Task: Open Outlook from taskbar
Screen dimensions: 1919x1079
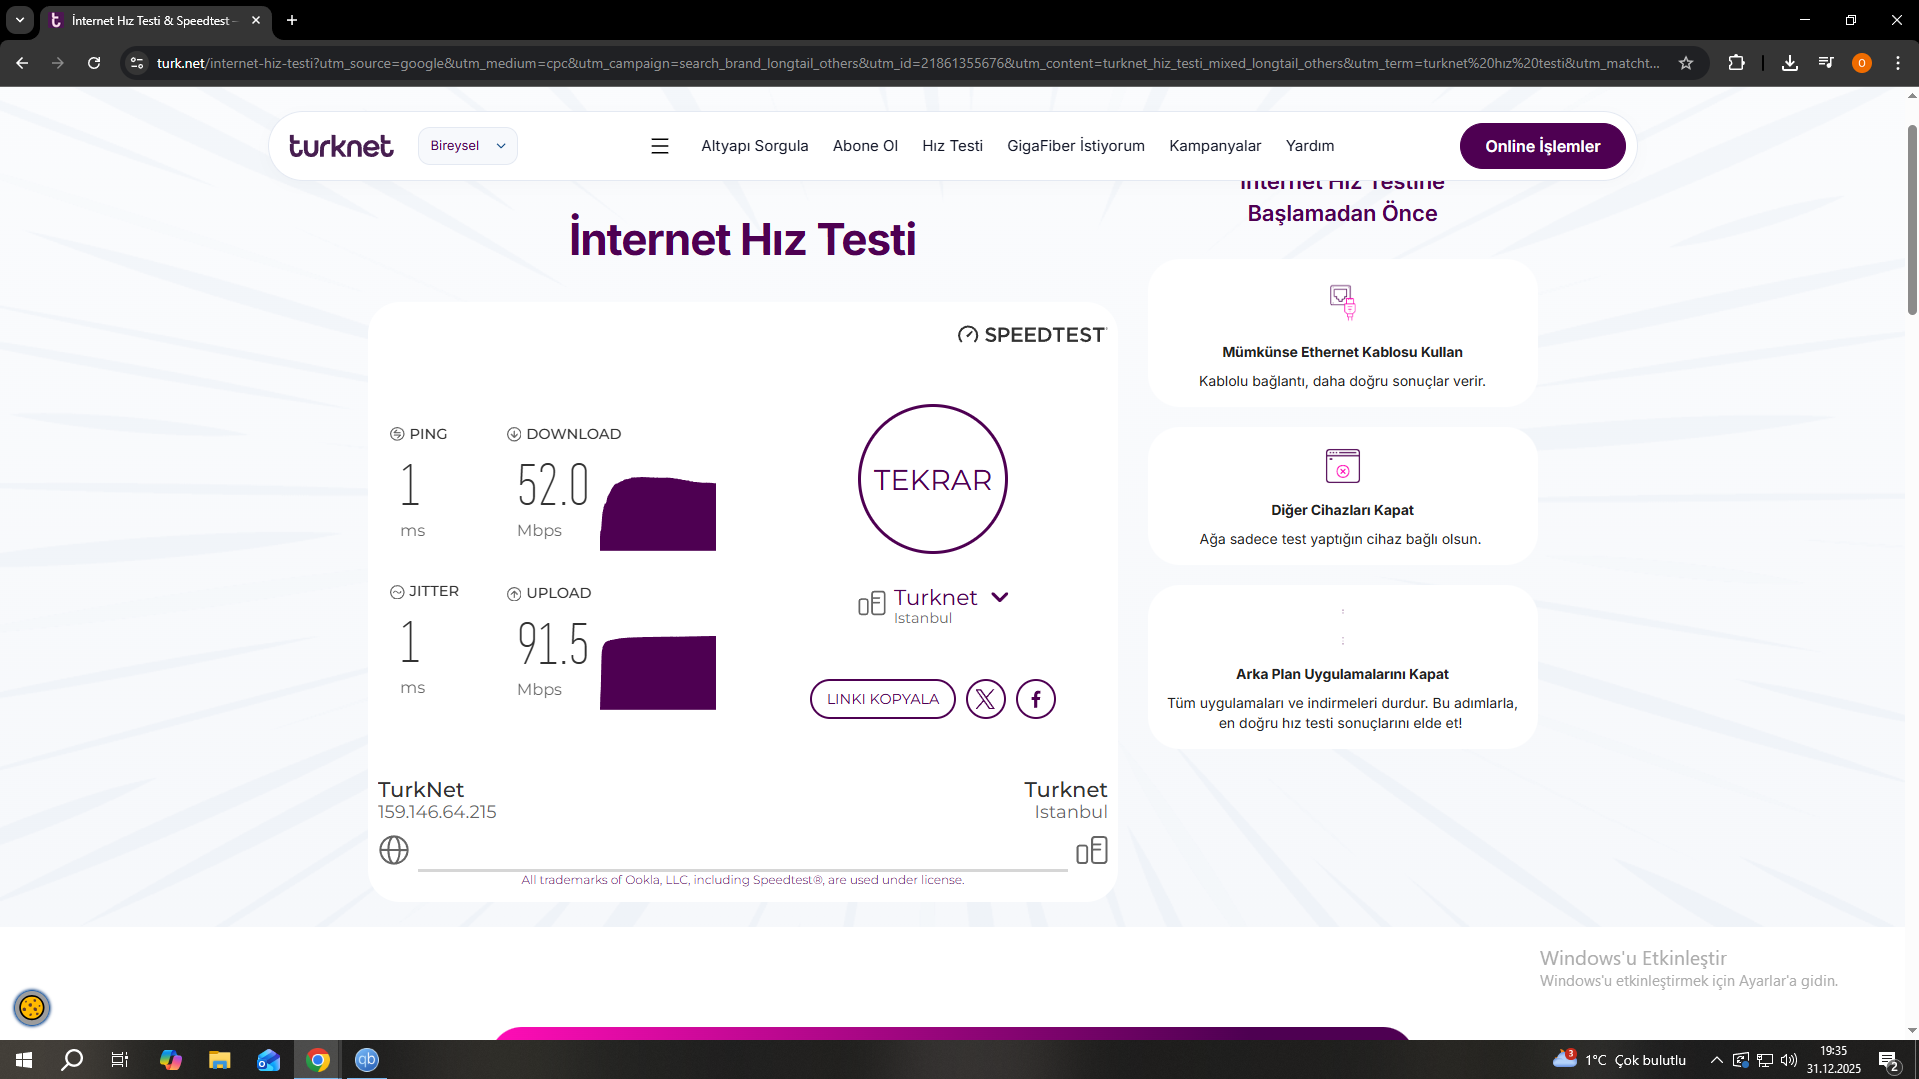Action: click(268, 1060)
